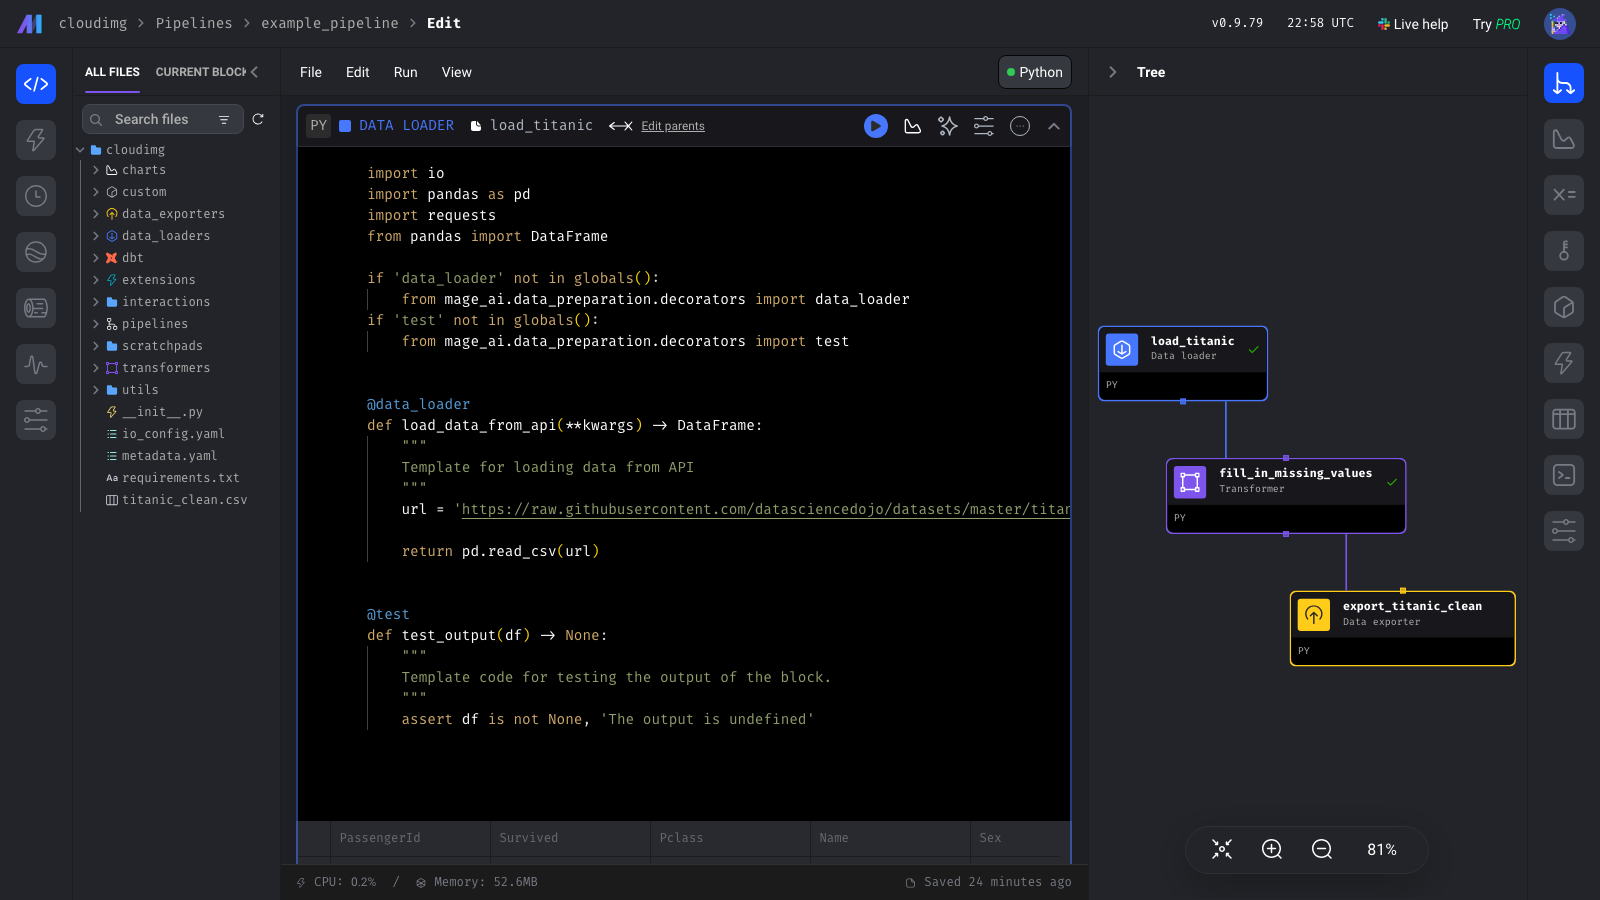This screenshot has height=900, width=1600.
Task: Expand the data_loaders folder
Action: (x=96, y=236)
